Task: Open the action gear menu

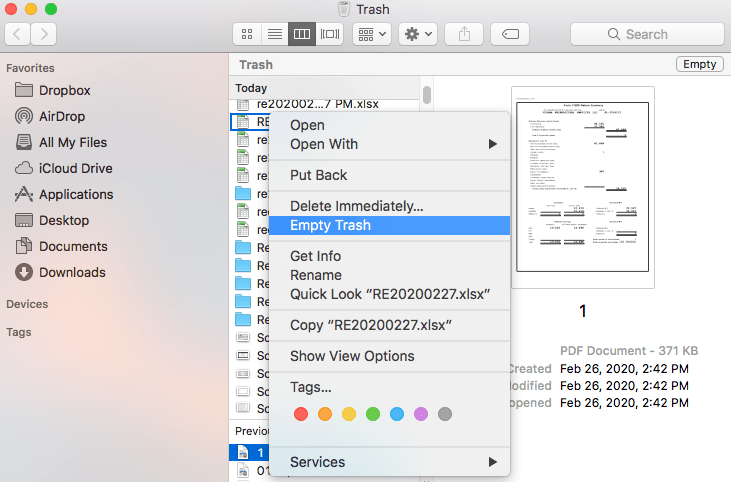Action: tap(418, 34)
